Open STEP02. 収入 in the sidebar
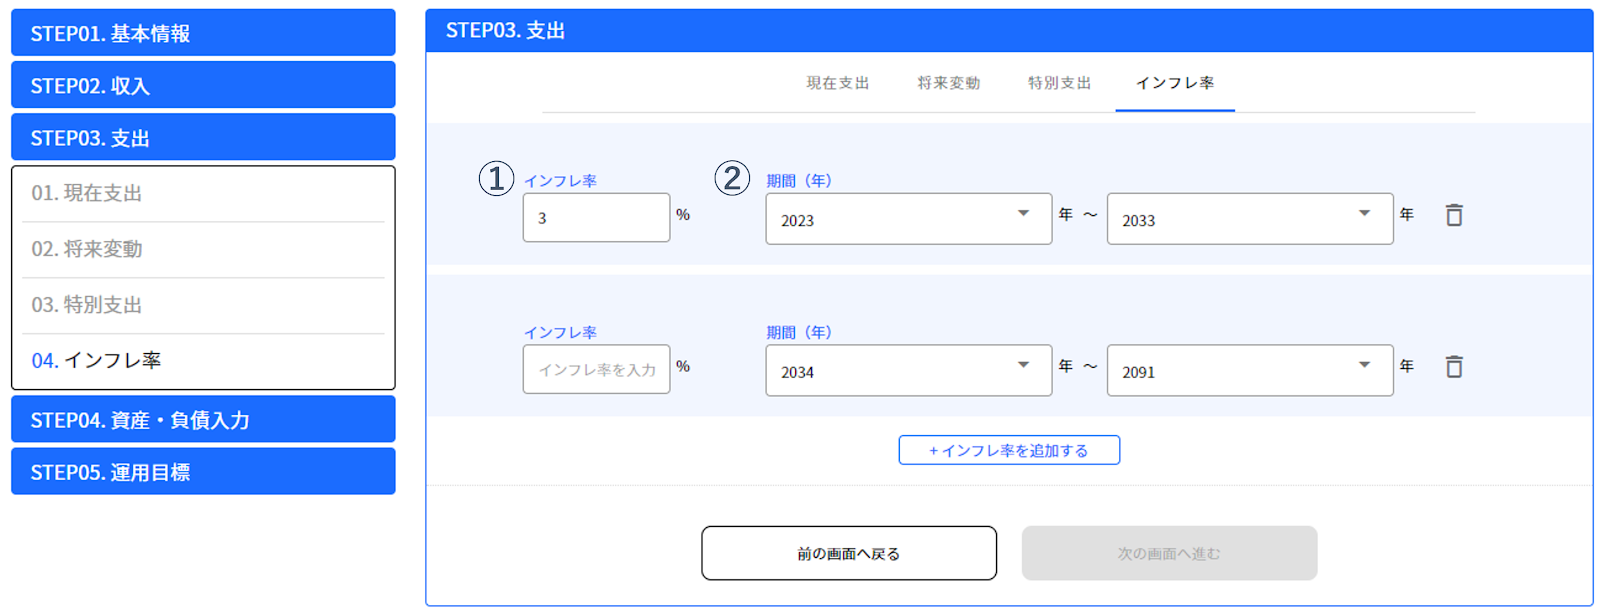The height and width of the screenshot is (614, 1600). point(203,85)
